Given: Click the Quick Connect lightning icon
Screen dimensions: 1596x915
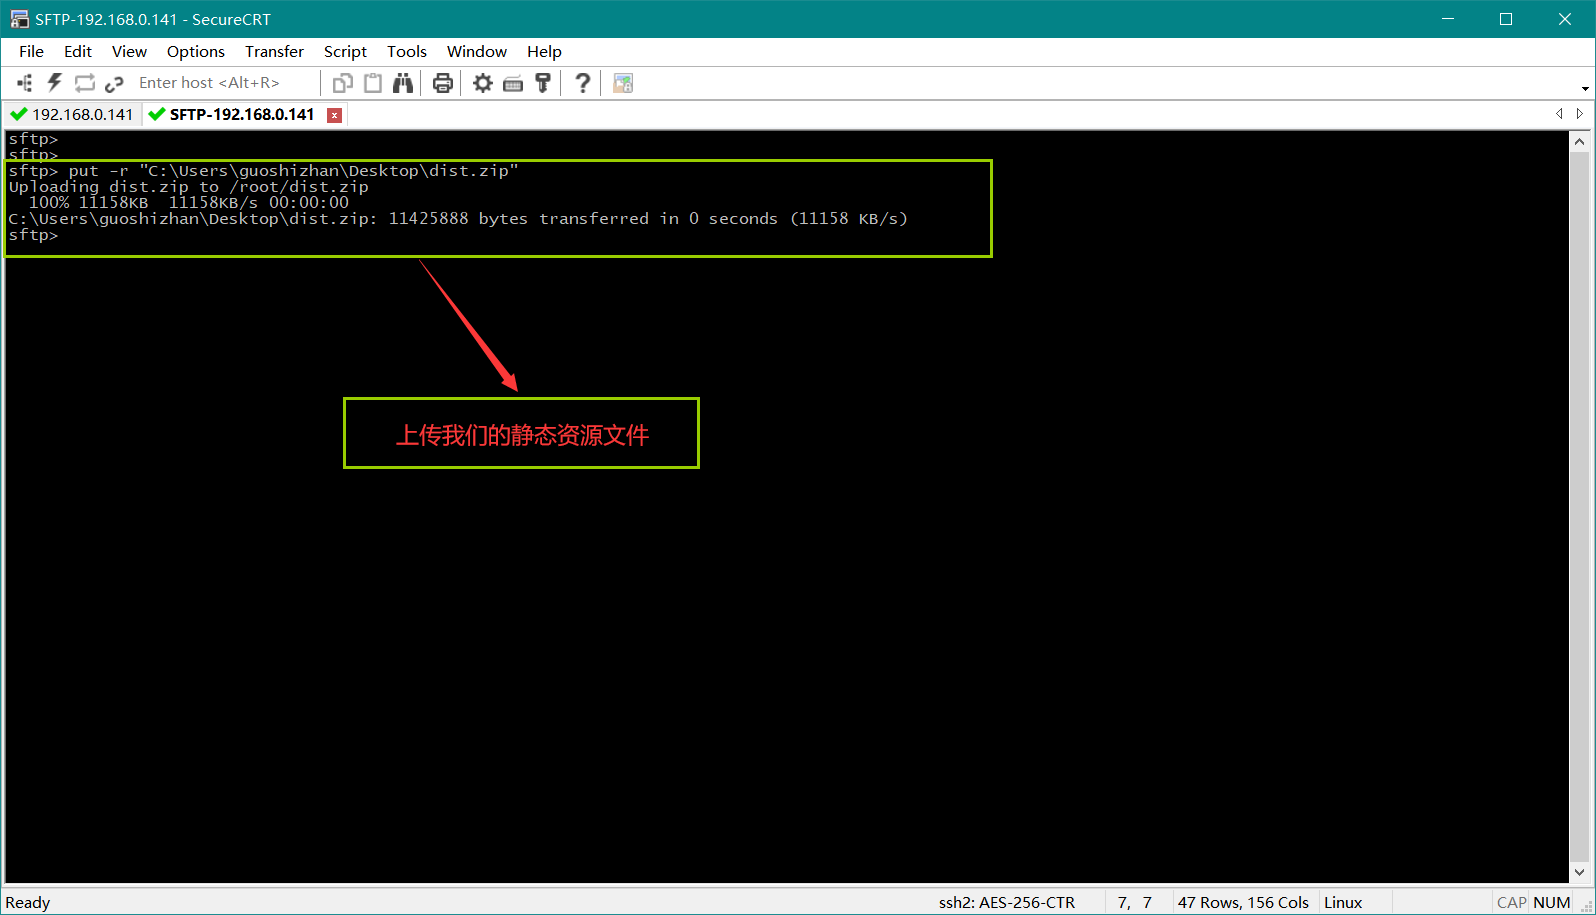Looking at the screenshot, I should point(55,83).
